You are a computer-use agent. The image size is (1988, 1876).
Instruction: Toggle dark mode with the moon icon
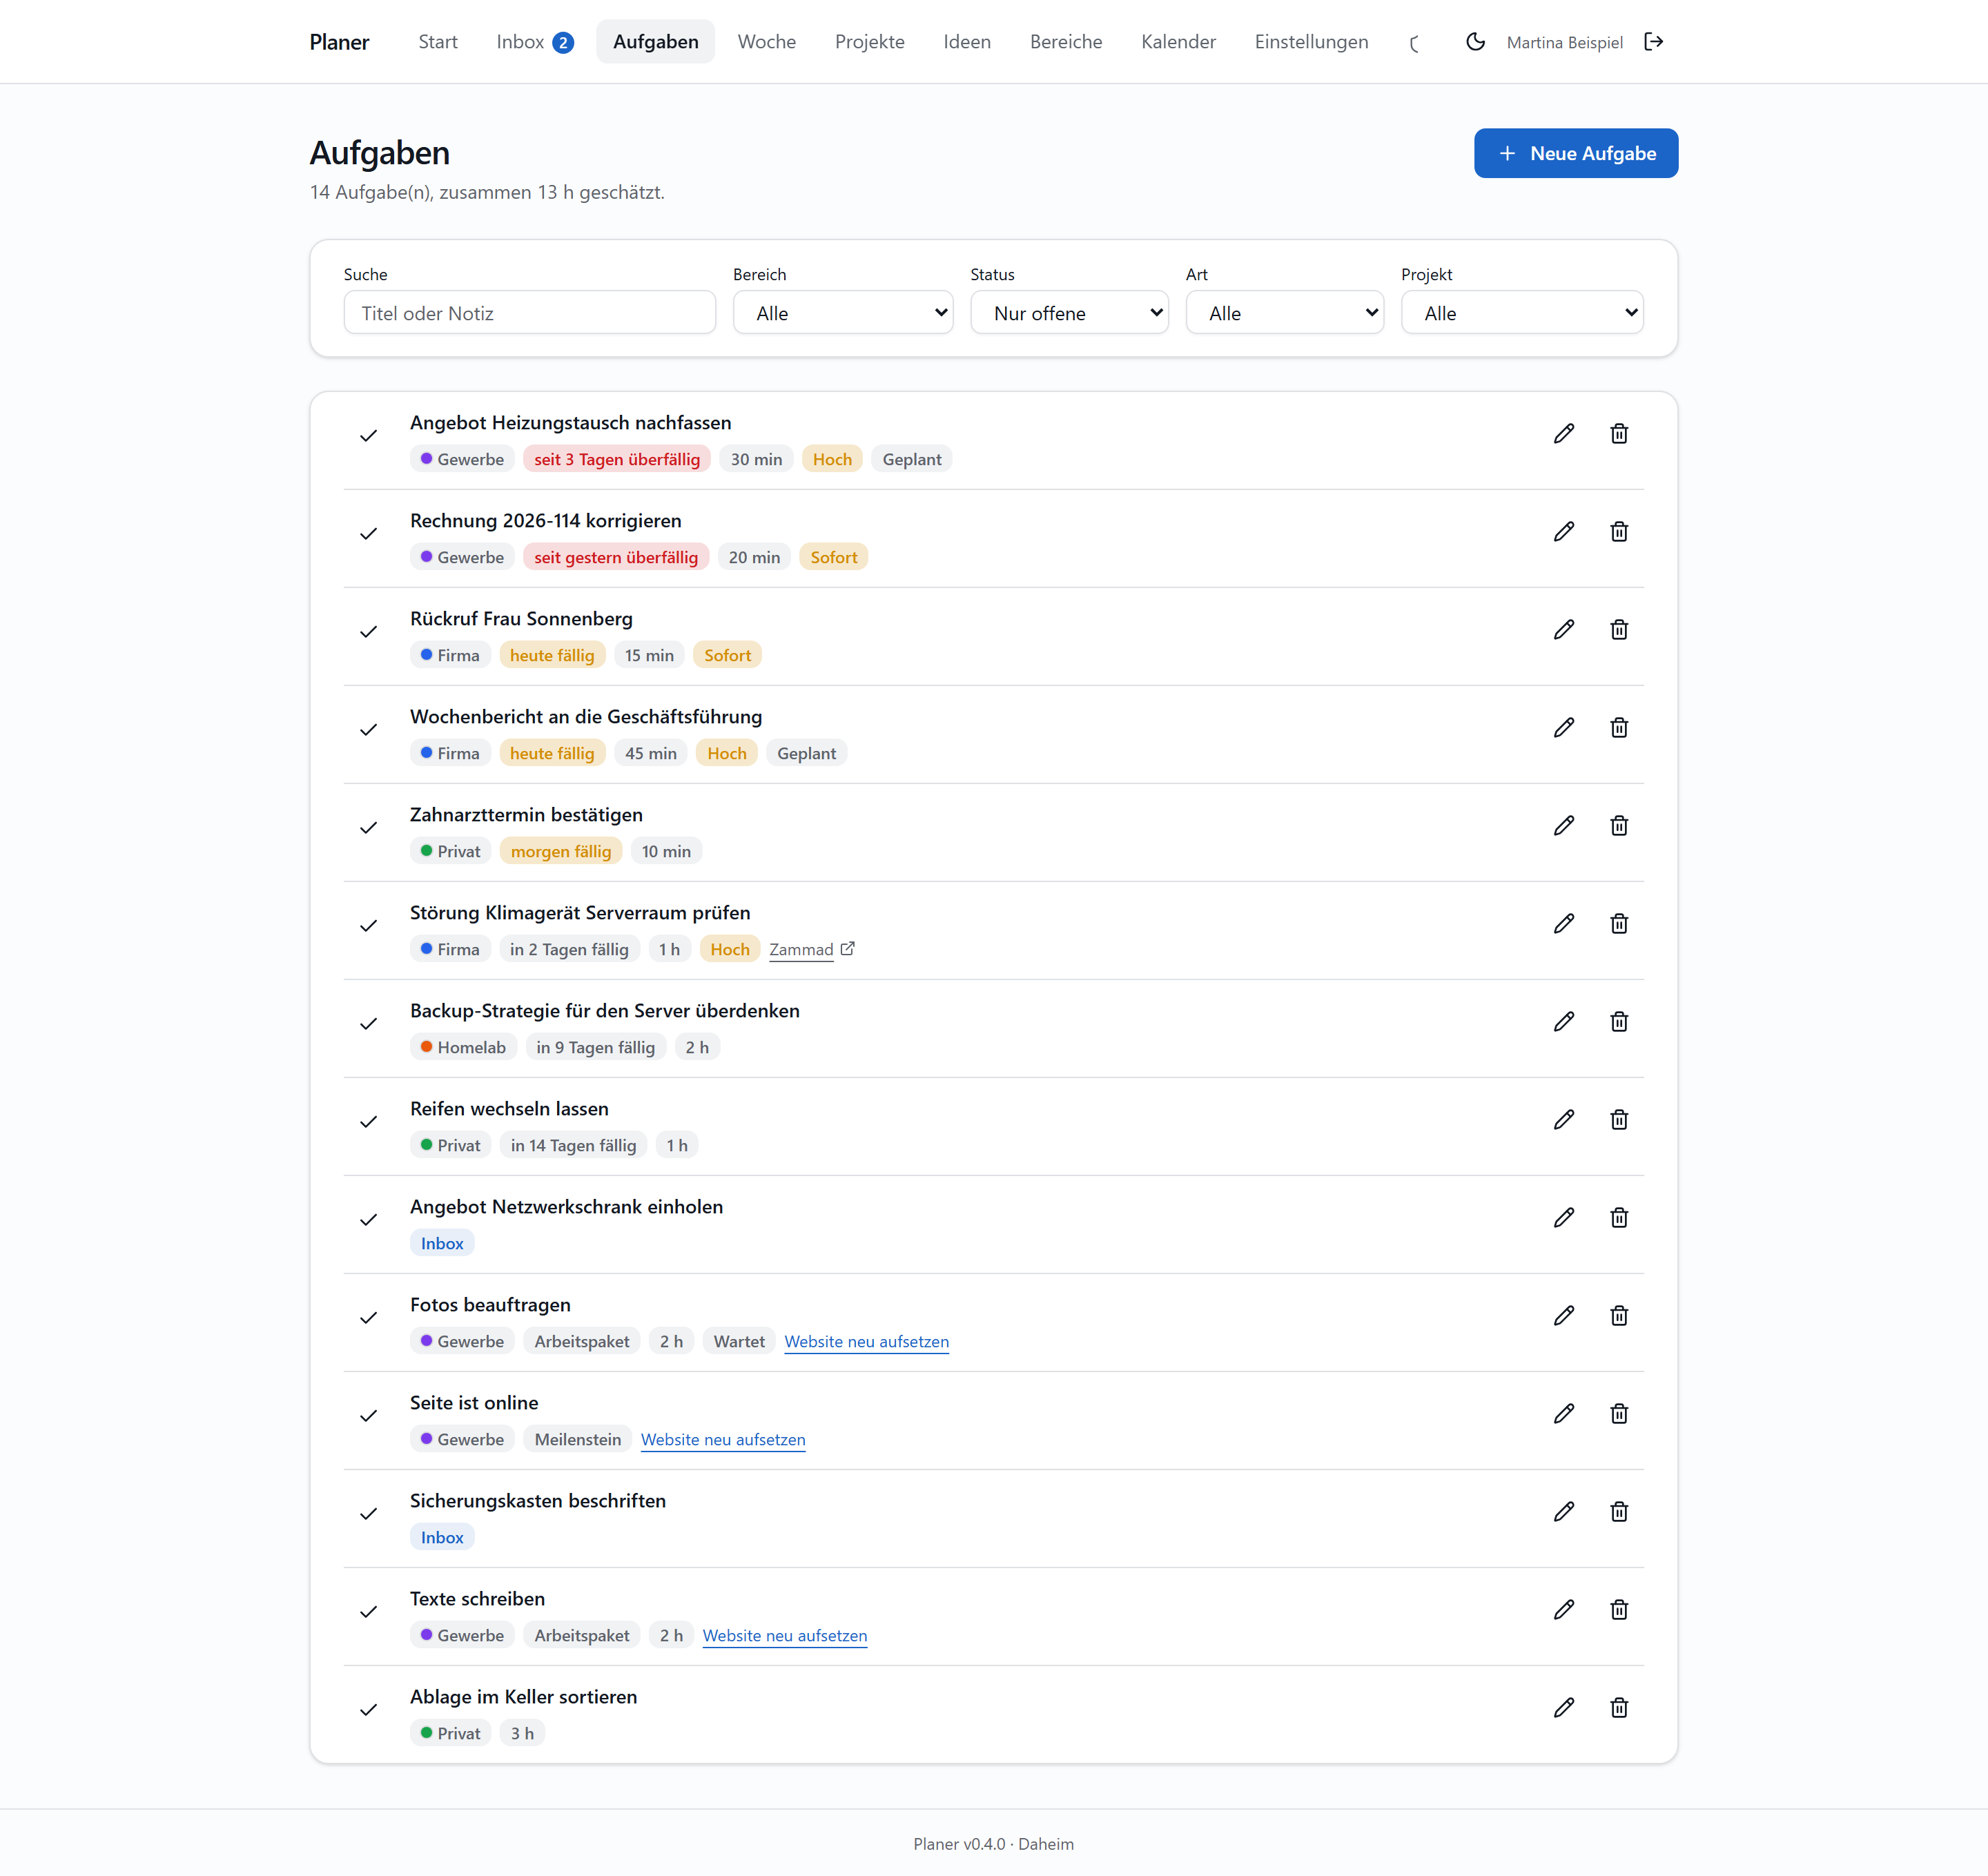pyautogui.click(x=1475, y=42)
